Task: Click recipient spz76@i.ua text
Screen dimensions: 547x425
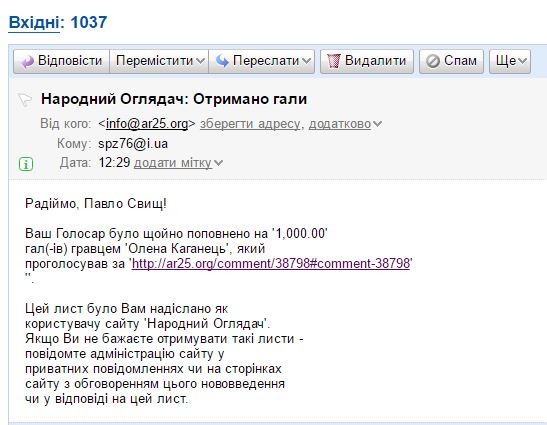Action: (133, 144)
